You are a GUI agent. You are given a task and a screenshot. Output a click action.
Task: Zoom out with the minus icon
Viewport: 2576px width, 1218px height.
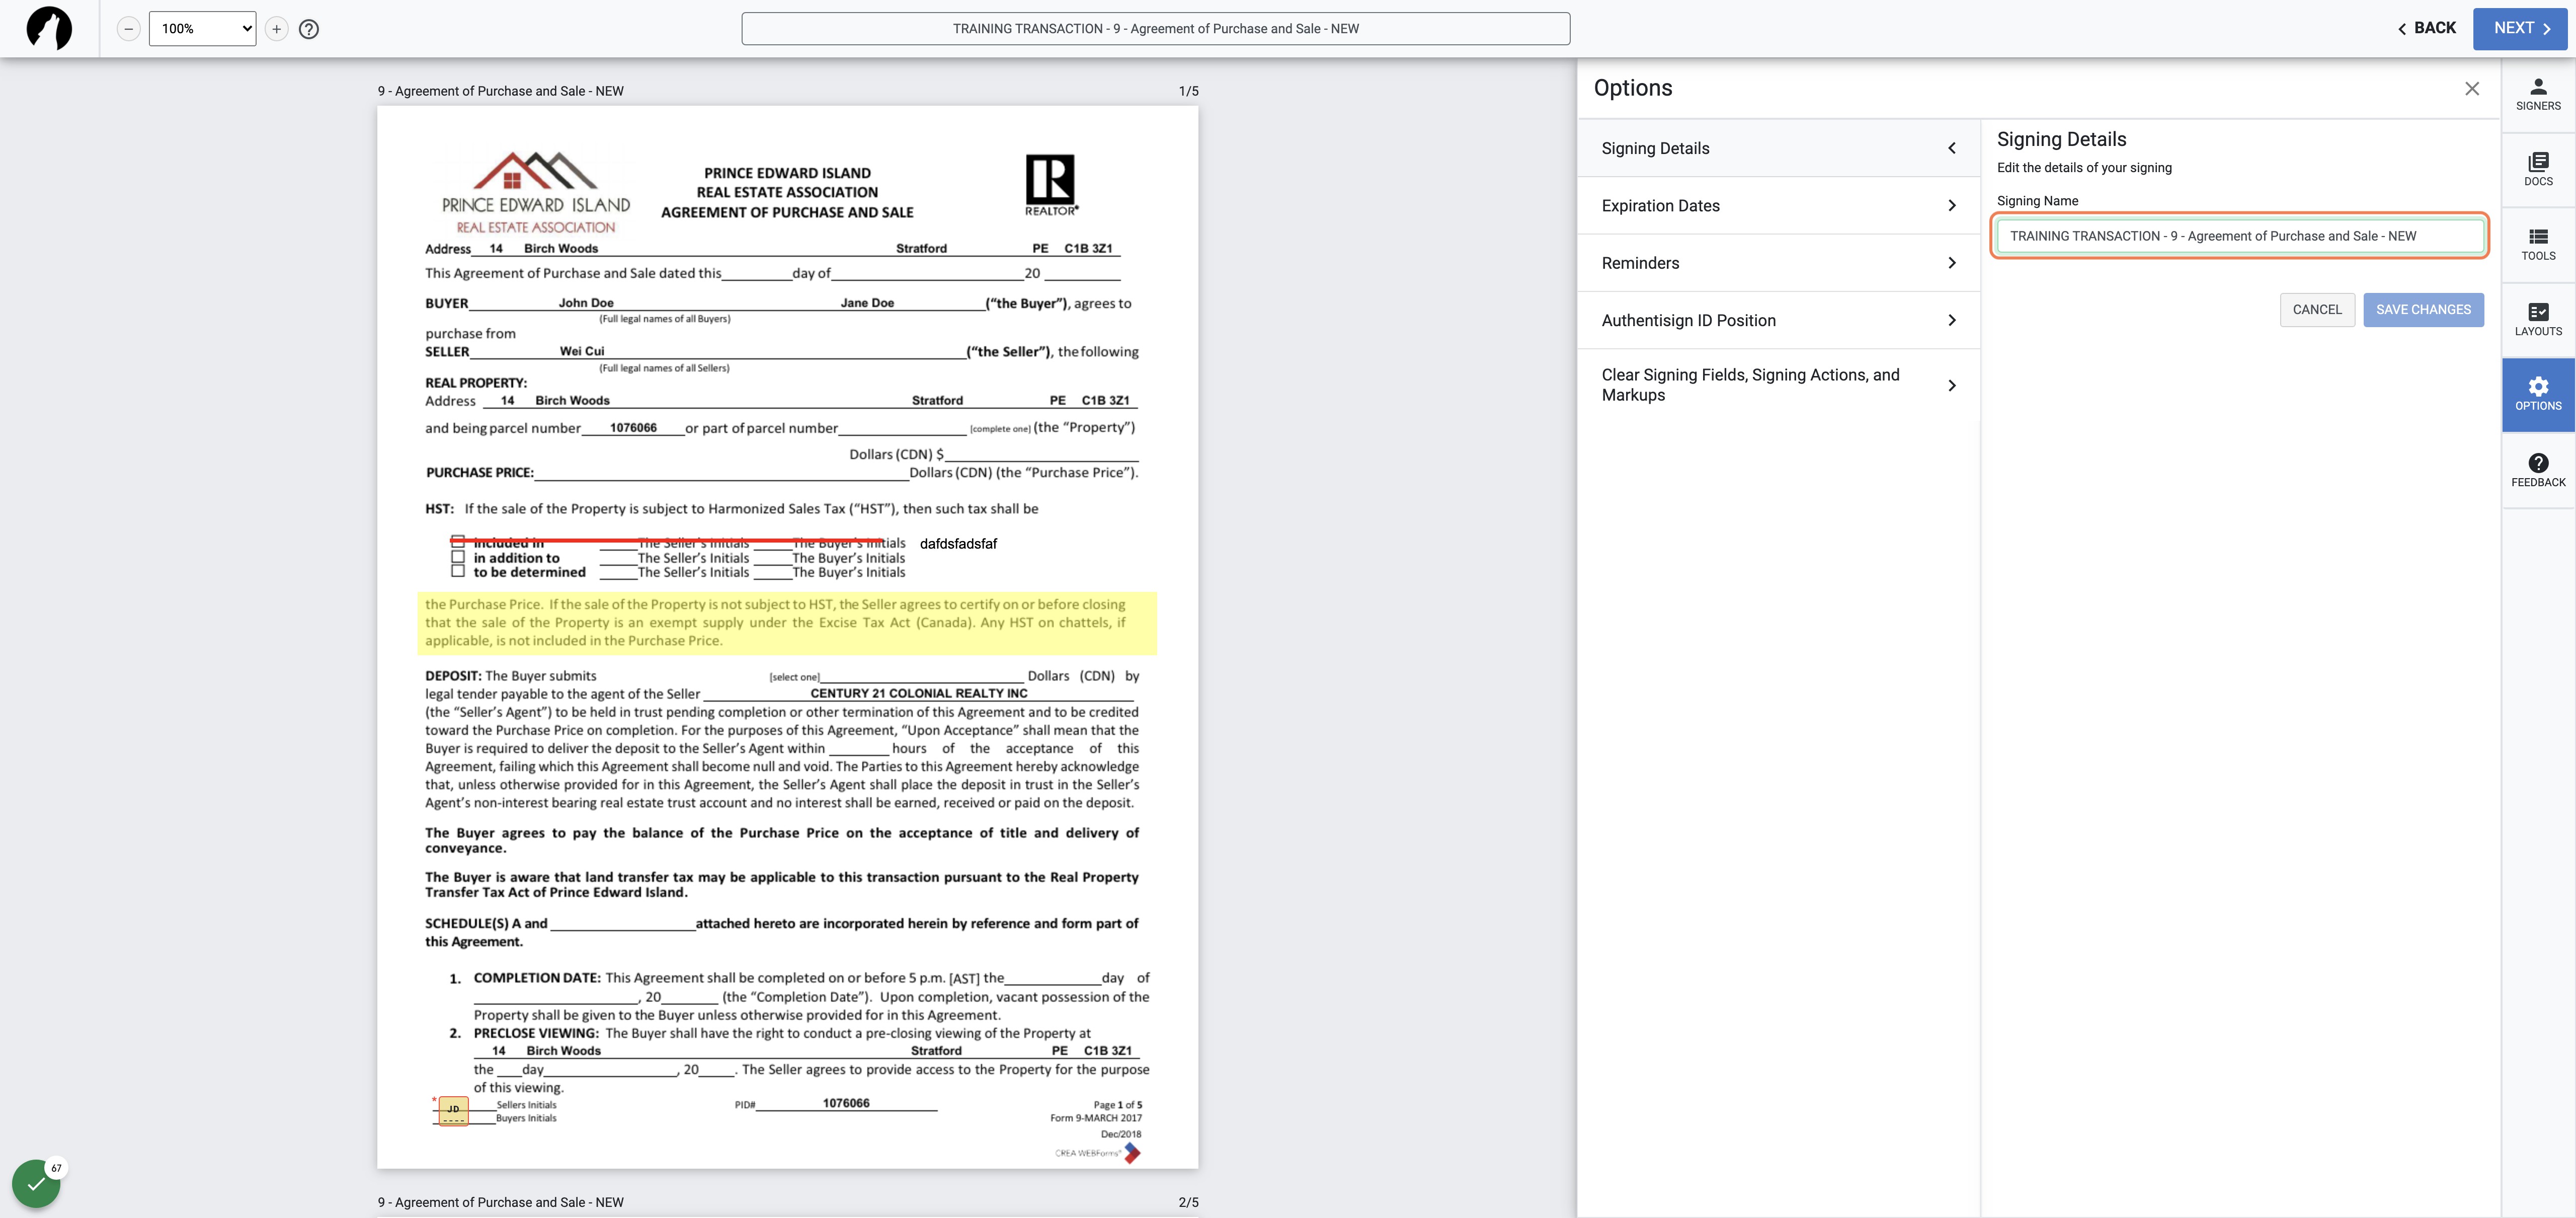pos(128,29)
